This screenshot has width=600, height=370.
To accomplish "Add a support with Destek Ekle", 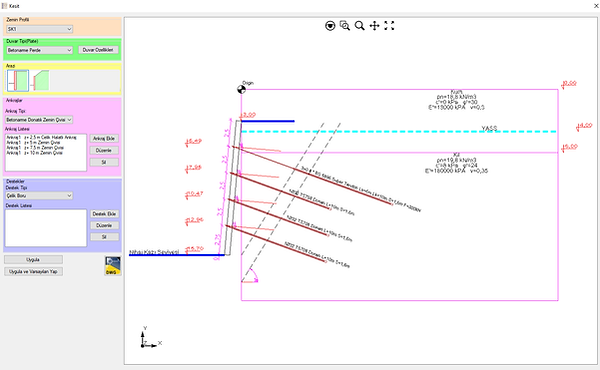I will tap(104, 214).
